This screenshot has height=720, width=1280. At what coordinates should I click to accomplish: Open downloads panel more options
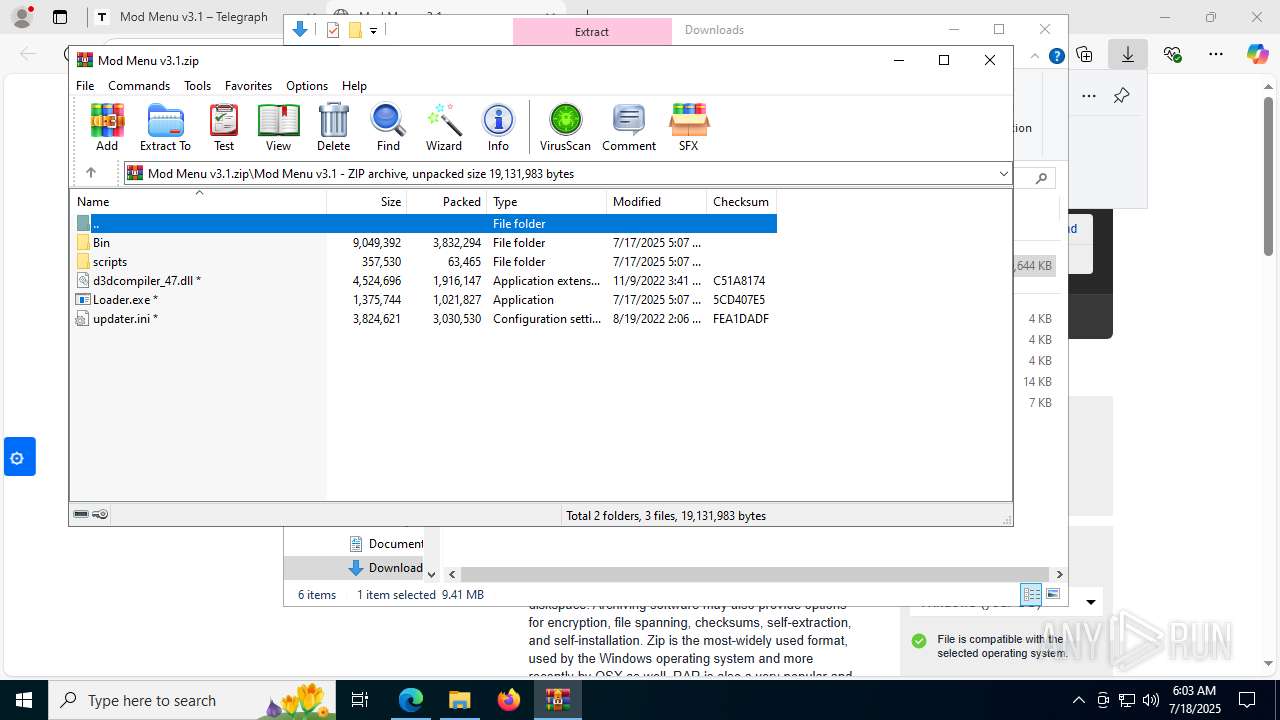[1089, 96]
